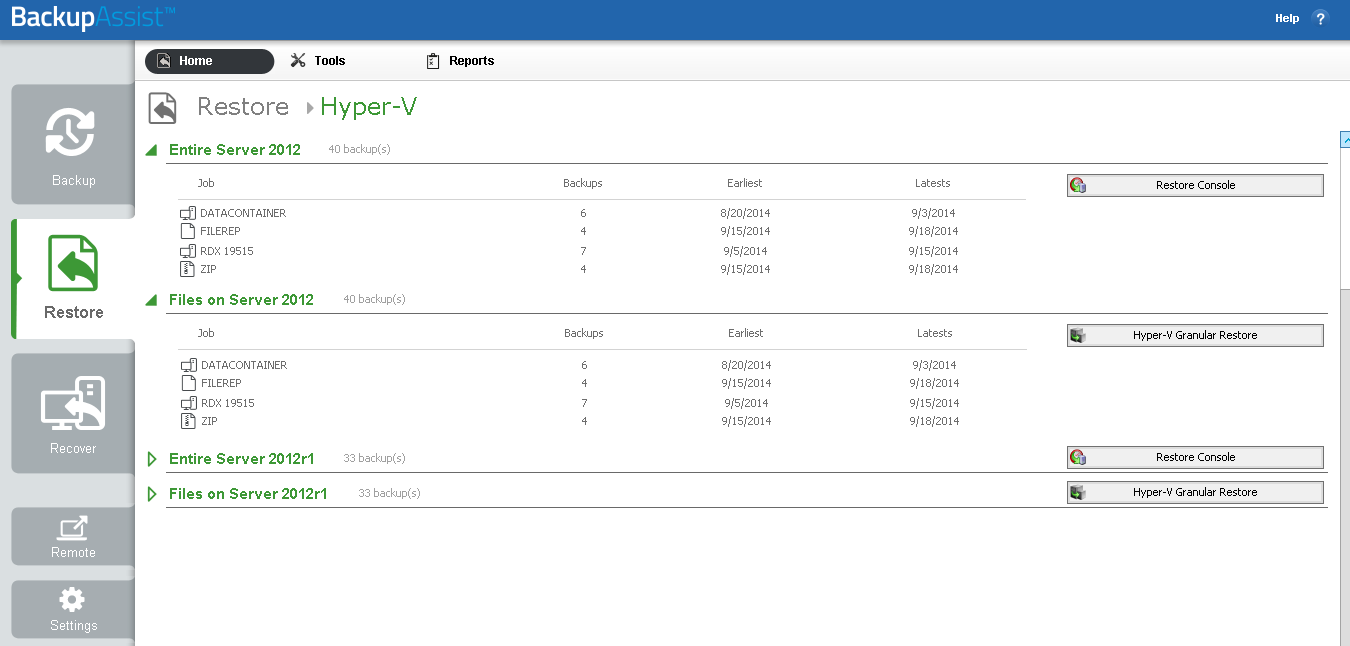Screen dimensions: 1350x646
Task: Click the Restore breadcrumb link
Action: click(x=243, y=107)
